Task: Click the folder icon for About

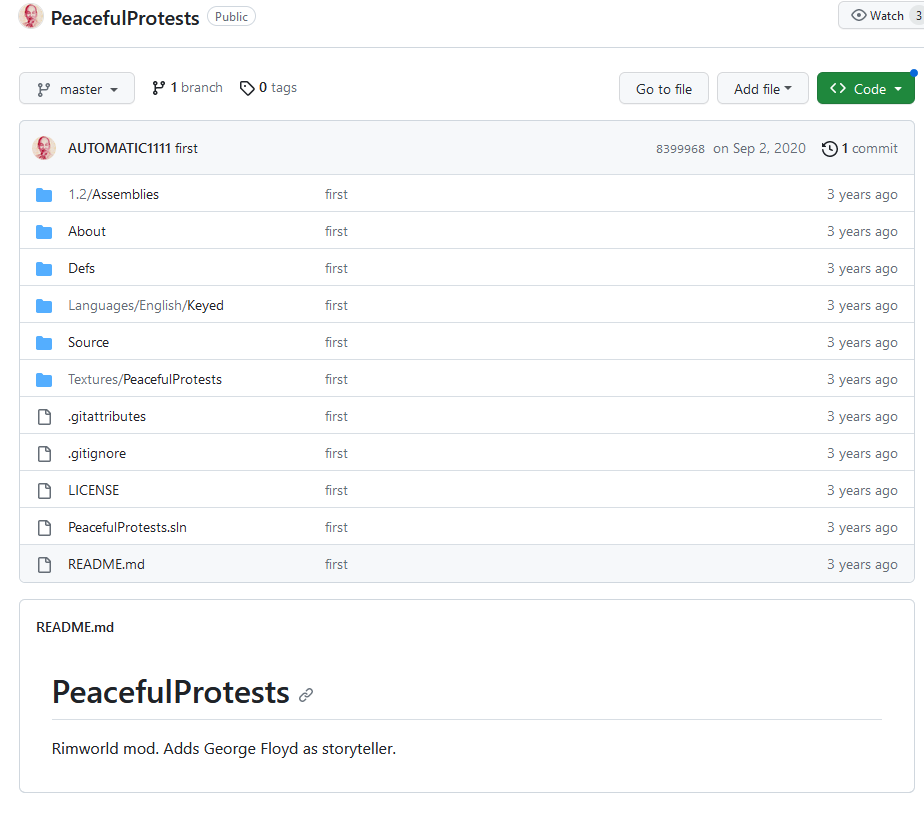Action: (44, 232)
